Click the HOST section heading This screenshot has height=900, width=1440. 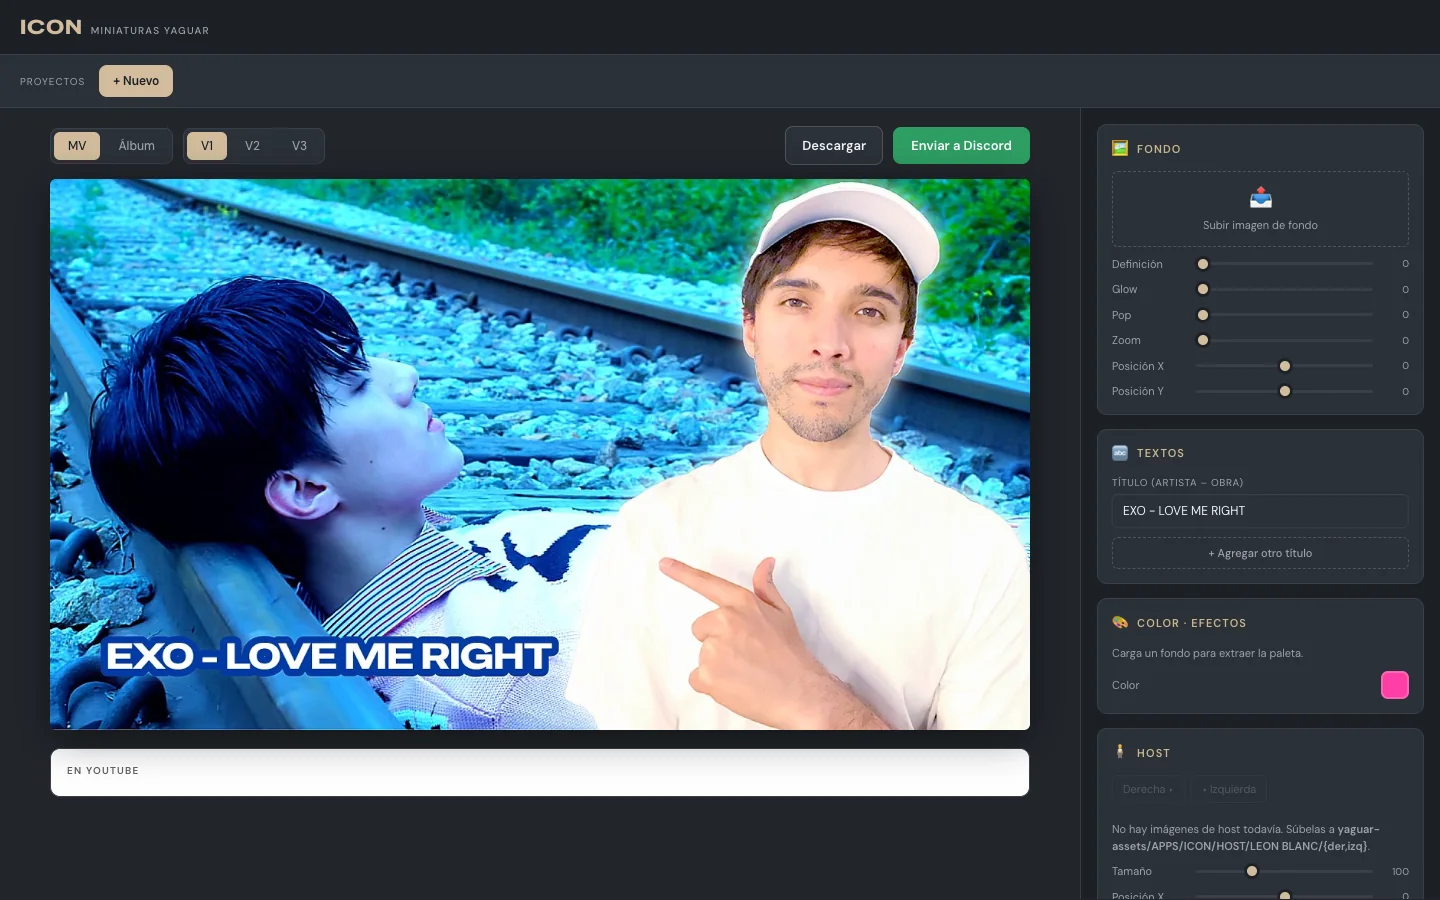click(1153, 753)
